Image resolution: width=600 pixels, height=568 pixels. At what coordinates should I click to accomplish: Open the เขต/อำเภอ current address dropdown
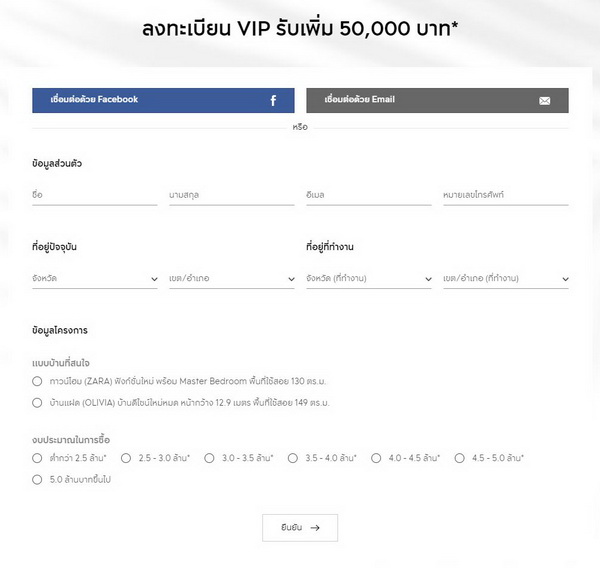[231, 278]
